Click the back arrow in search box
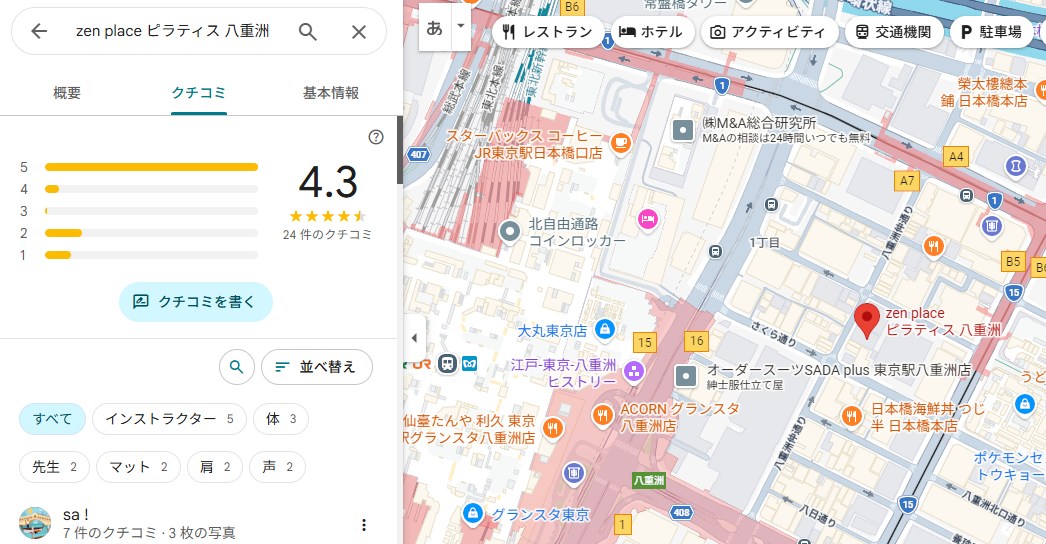Viewport: 1046px width, 544px height. [39, 32]
